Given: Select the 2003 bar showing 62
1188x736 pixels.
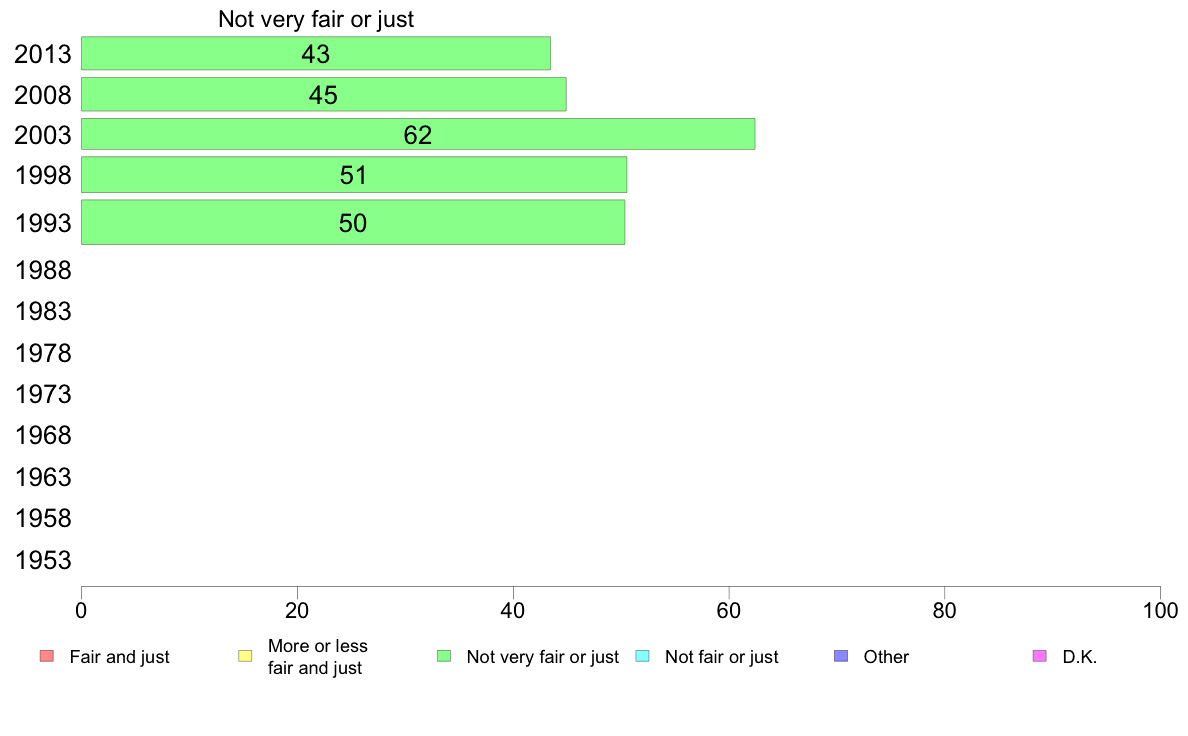Looking at the screenshot, I should [418, 134].
